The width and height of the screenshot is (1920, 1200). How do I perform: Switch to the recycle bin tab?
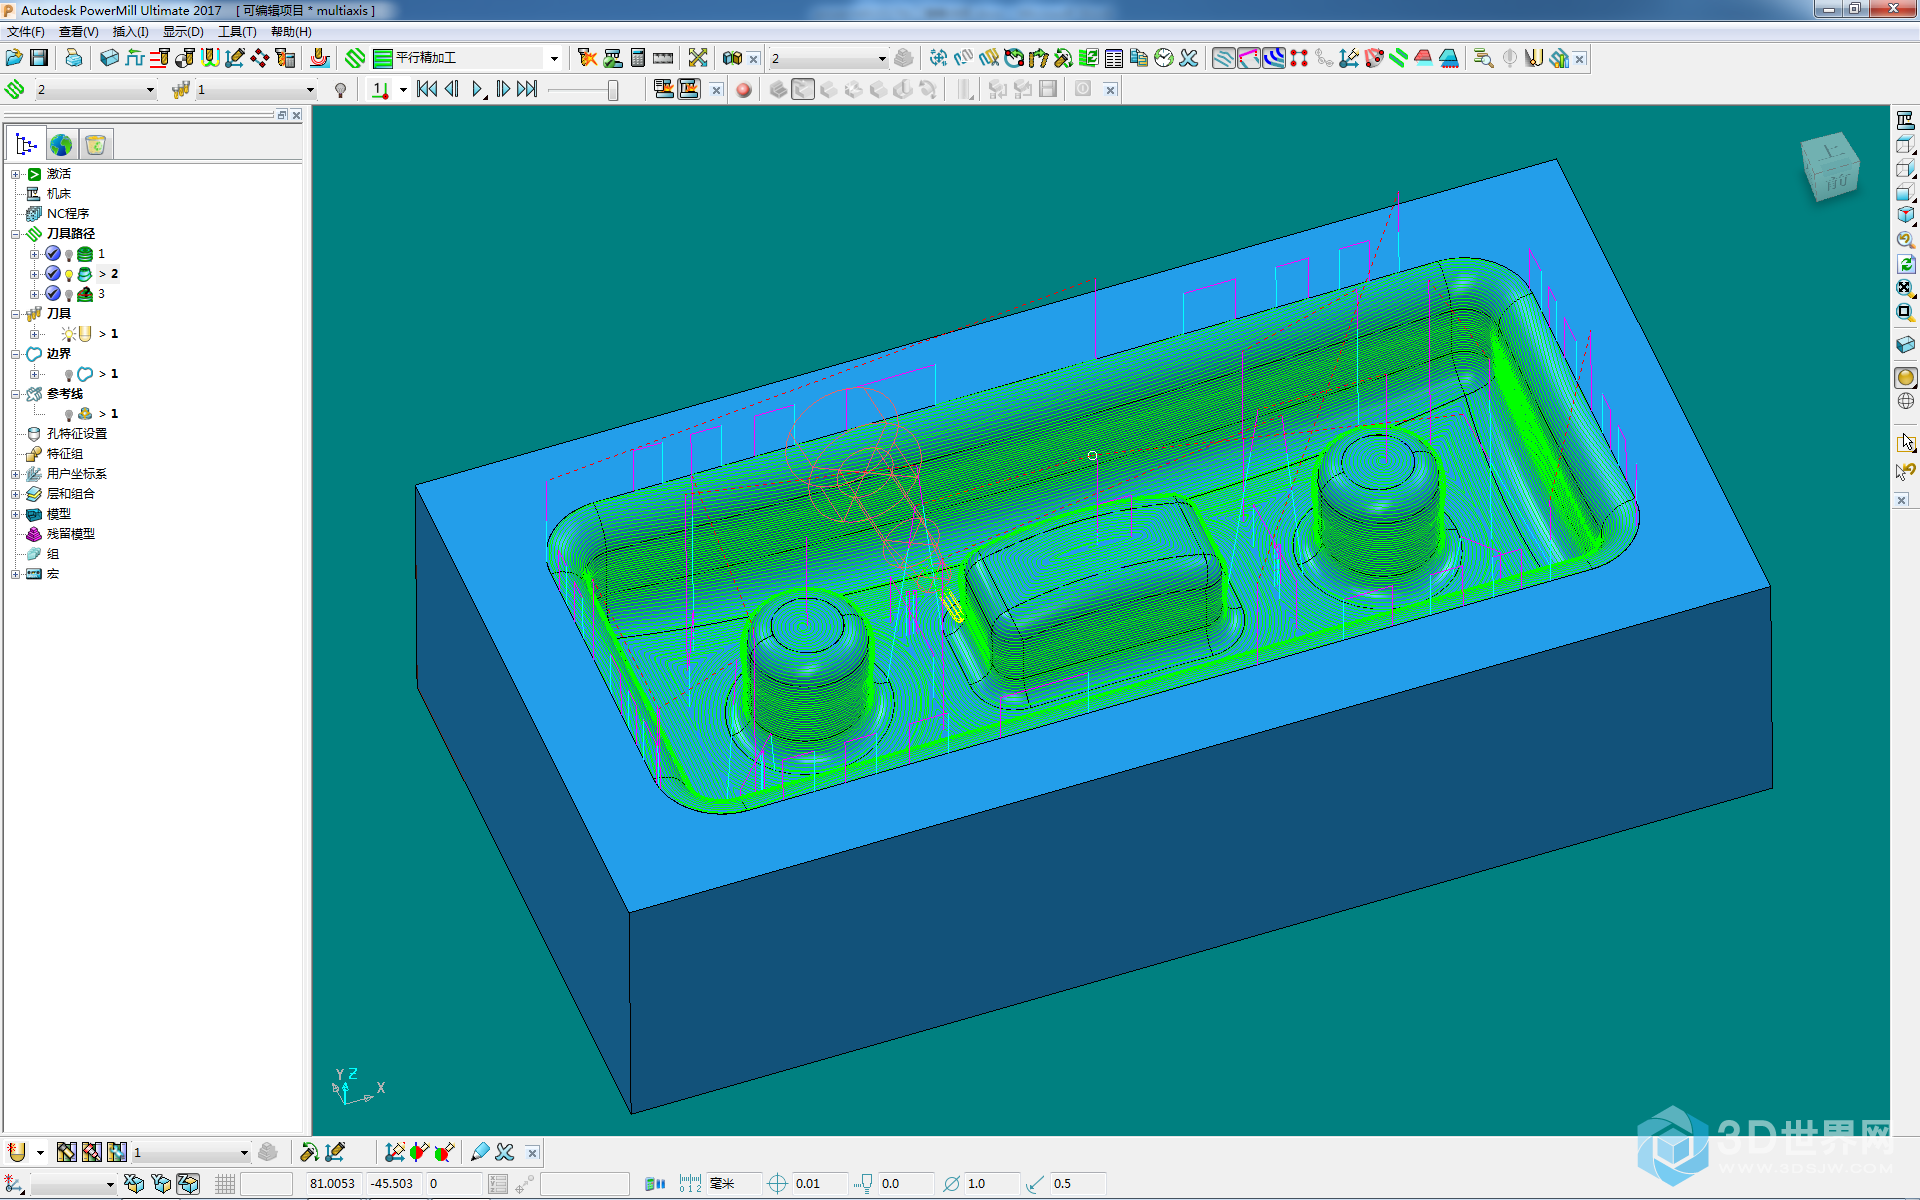[96, 145]
